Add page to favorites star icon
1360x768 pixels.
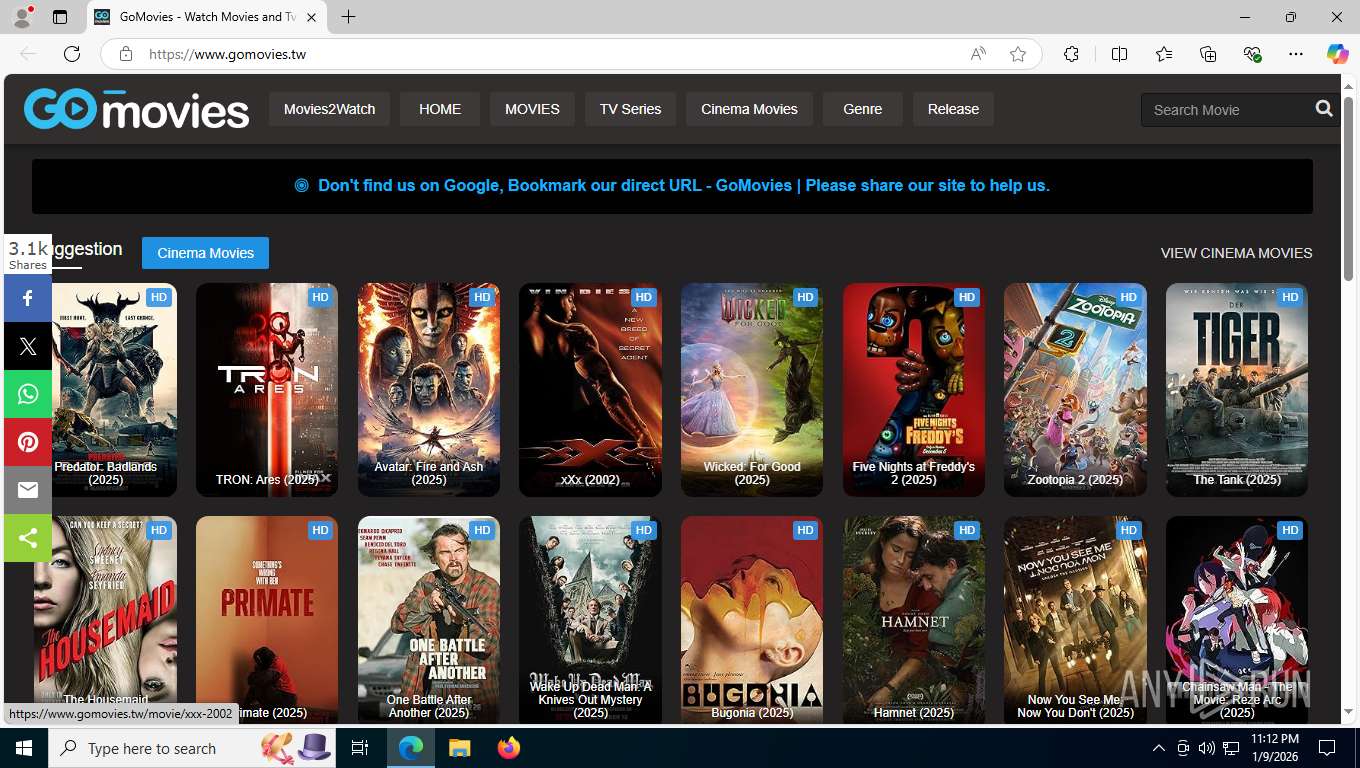point(1018,54)
